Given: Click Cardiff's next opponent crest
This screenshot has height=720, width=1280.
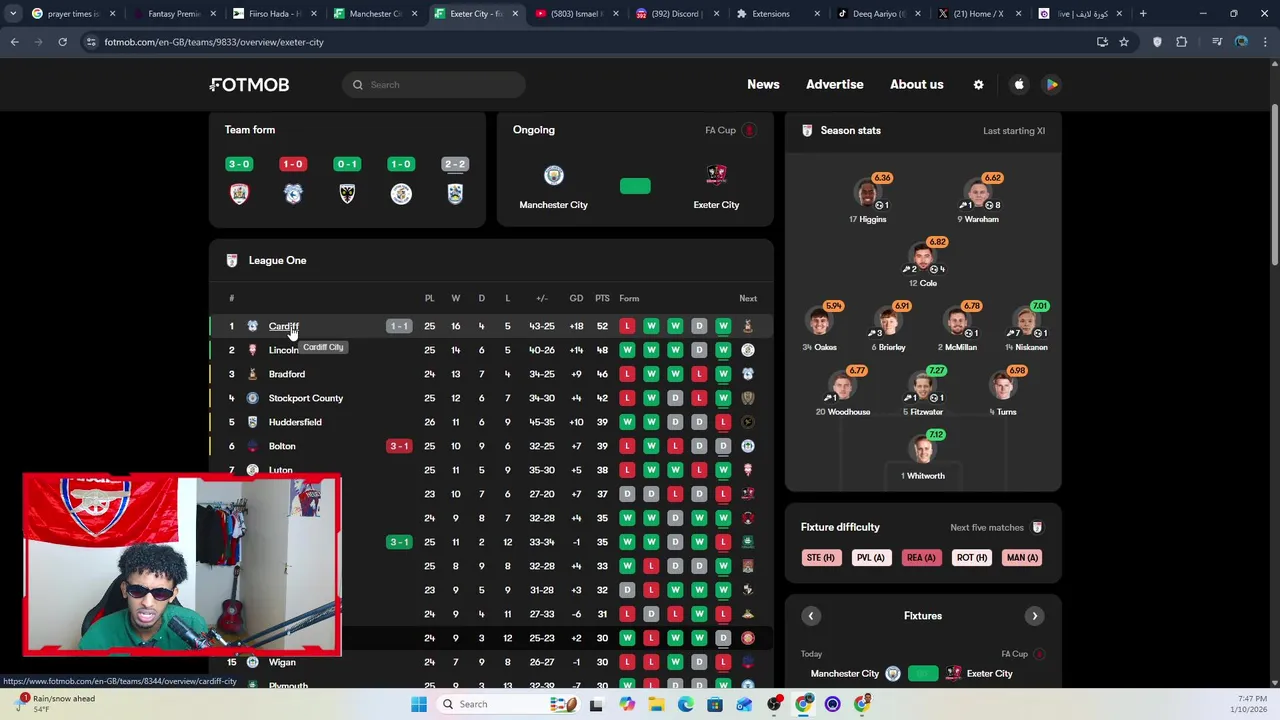Looking at the screenshot, I should click(x=748, y=326).
